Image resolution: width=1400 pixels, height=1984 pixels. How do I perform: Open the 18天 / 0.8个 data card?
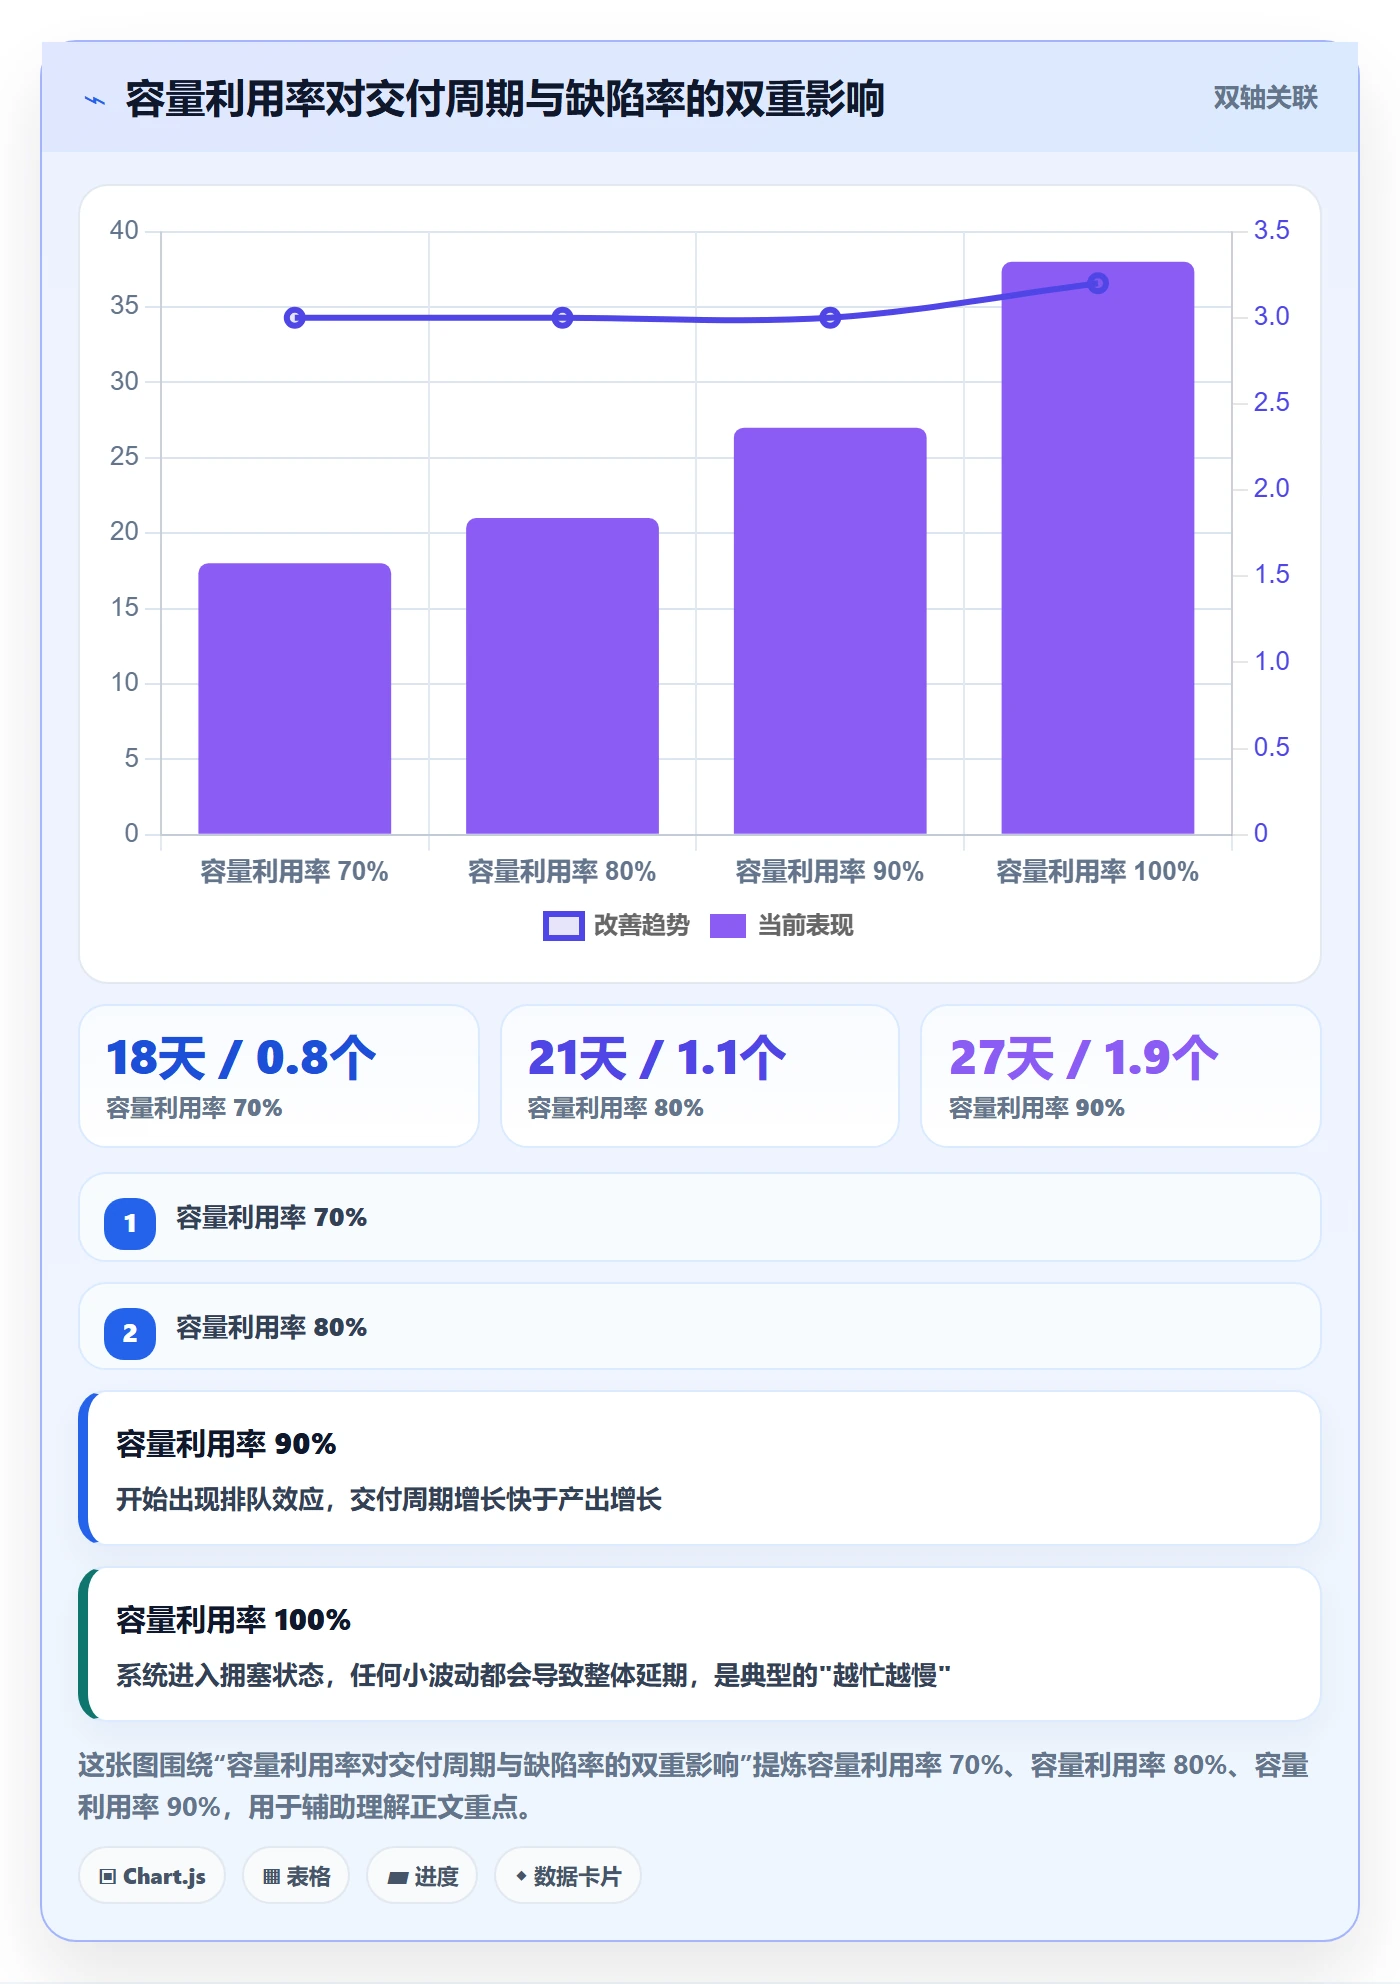pyautogui.click(x=279, y=1076)
